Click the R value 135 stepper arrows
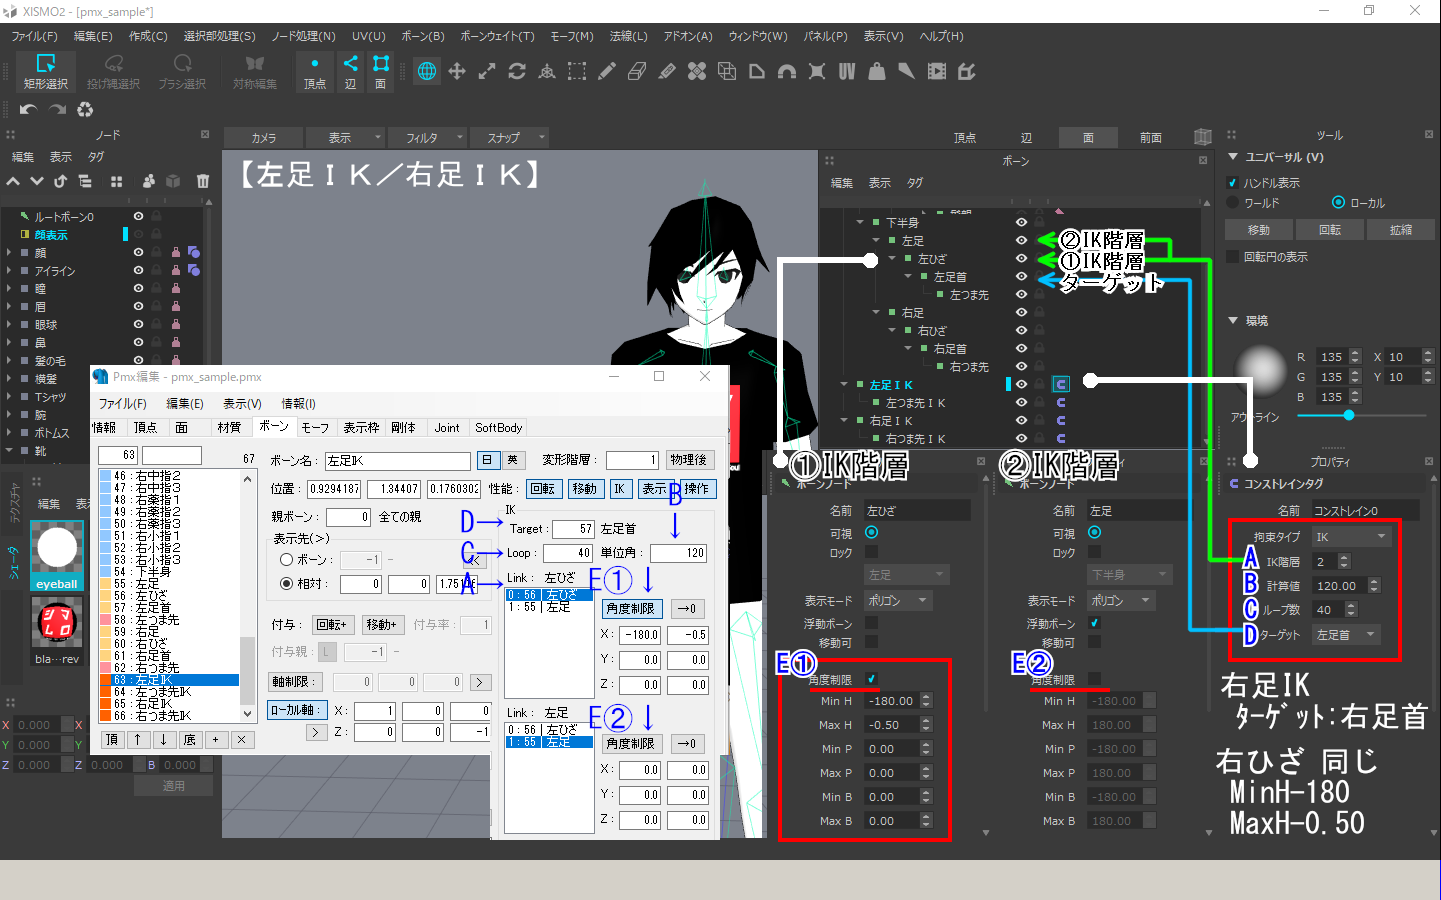Viewport: 1441px width, 900px height. [1355, 356]
